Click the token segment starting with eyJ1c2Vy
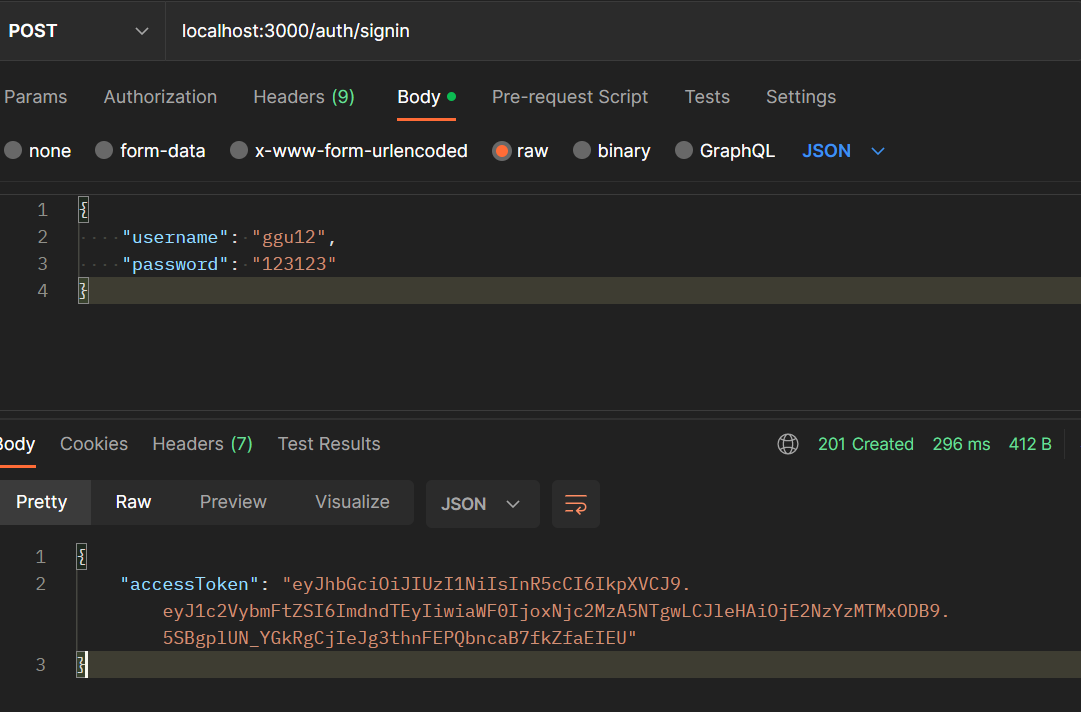The width and height of the screenshot is (1081, 712). click(556, 611)
